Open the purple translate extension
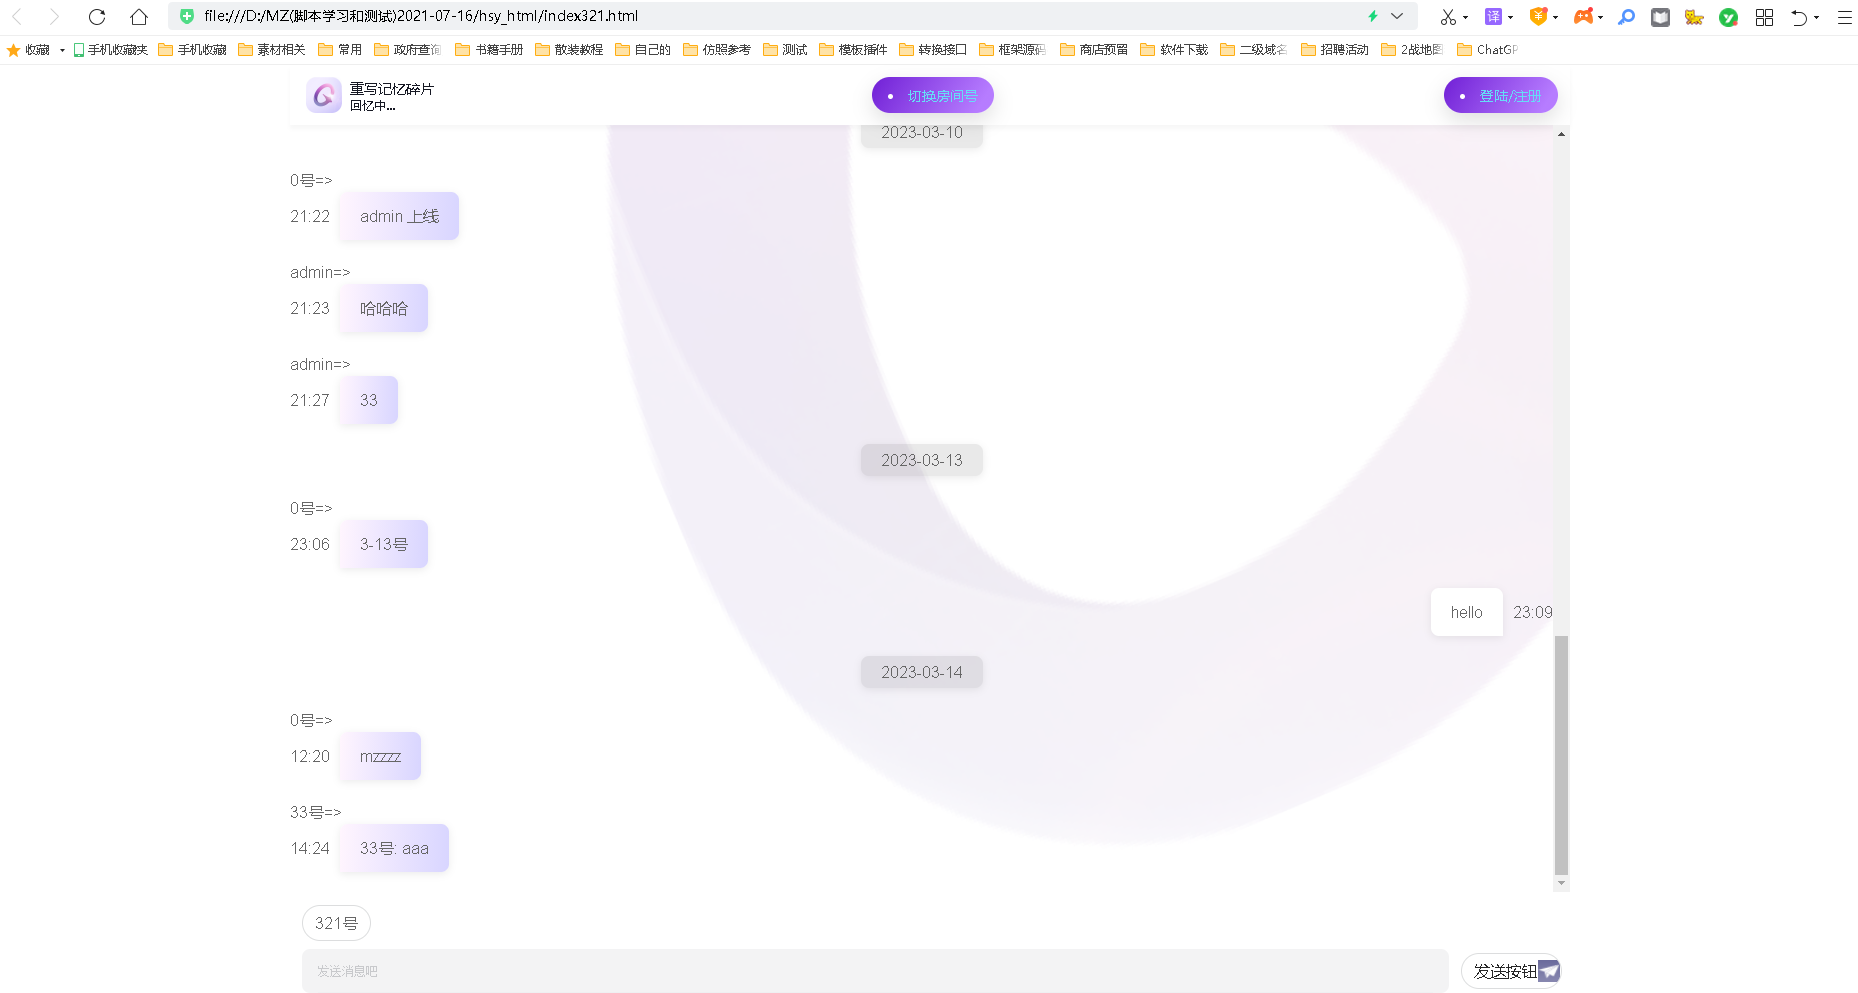The image size is (1858, 993). pos(1493,16)
